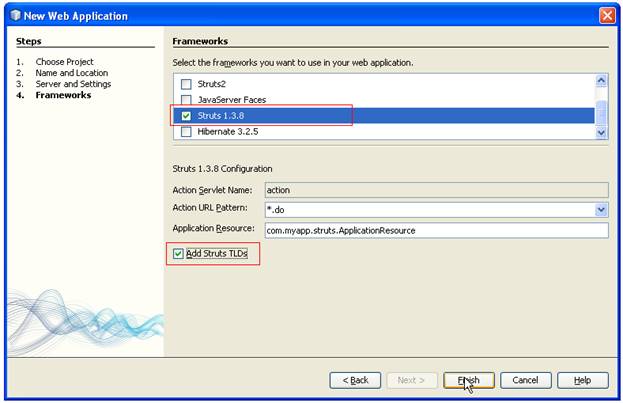
Task: Click the Server and Settings step
Action: [73, 84]
